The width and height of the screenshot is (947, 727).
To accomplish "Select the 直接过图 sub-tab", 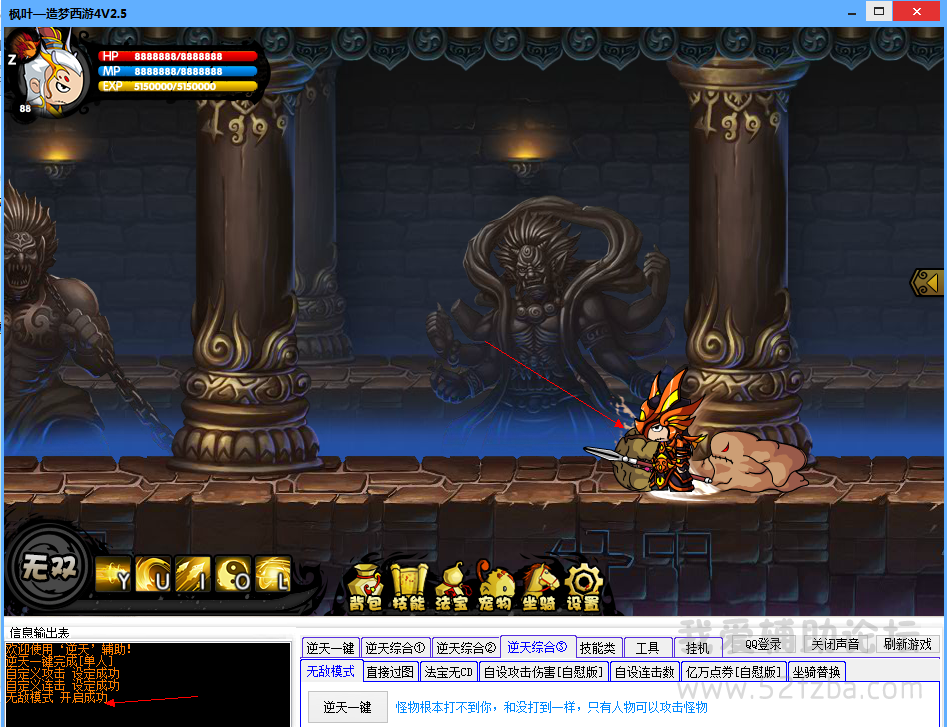I will [x=390, y=671].
